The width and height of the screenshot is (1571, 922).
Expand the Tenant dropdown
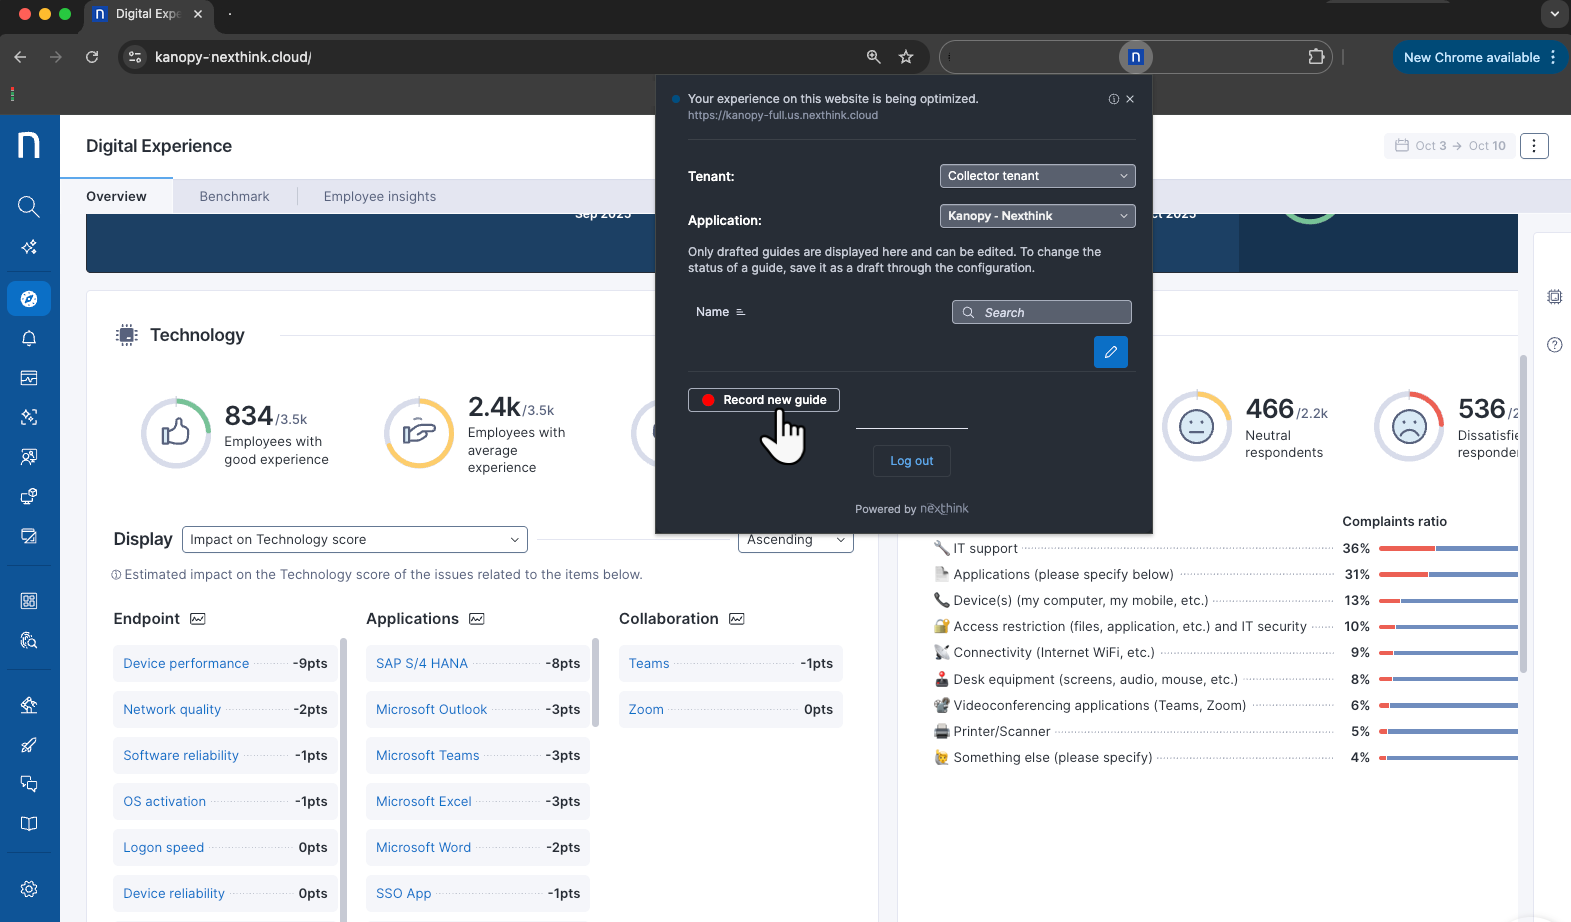[x=1037, y=176]
